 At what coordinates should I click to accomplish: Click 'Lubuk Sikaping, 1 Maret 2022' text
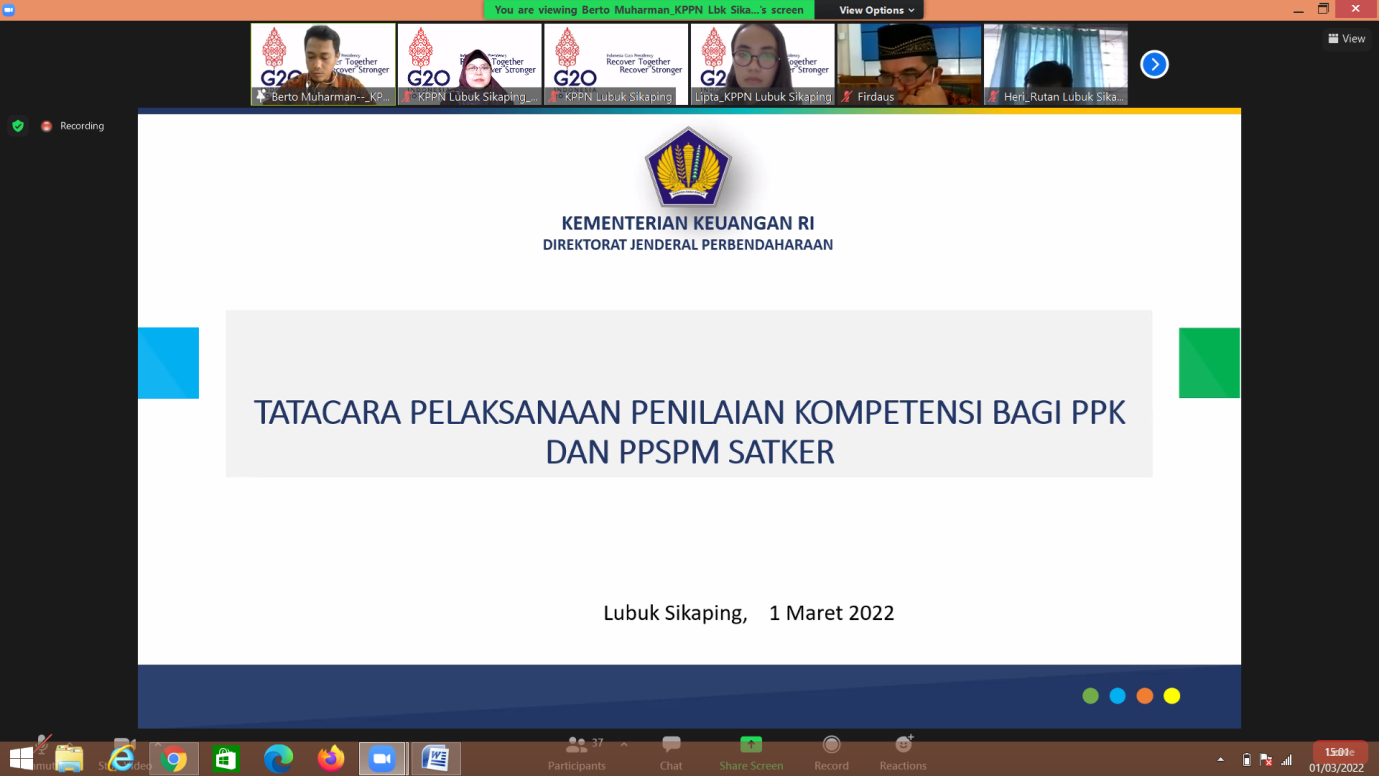click(749, 613)
